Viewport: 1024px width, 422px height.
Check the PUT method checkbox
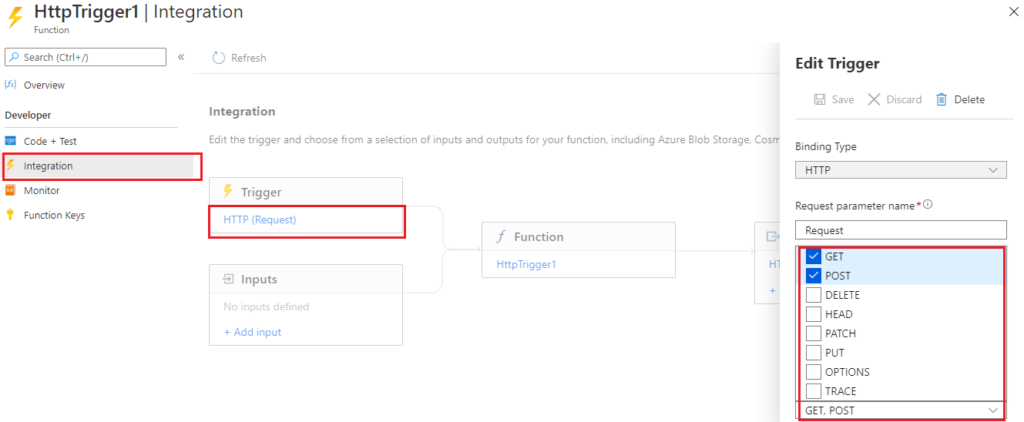(x=814, y=353)
